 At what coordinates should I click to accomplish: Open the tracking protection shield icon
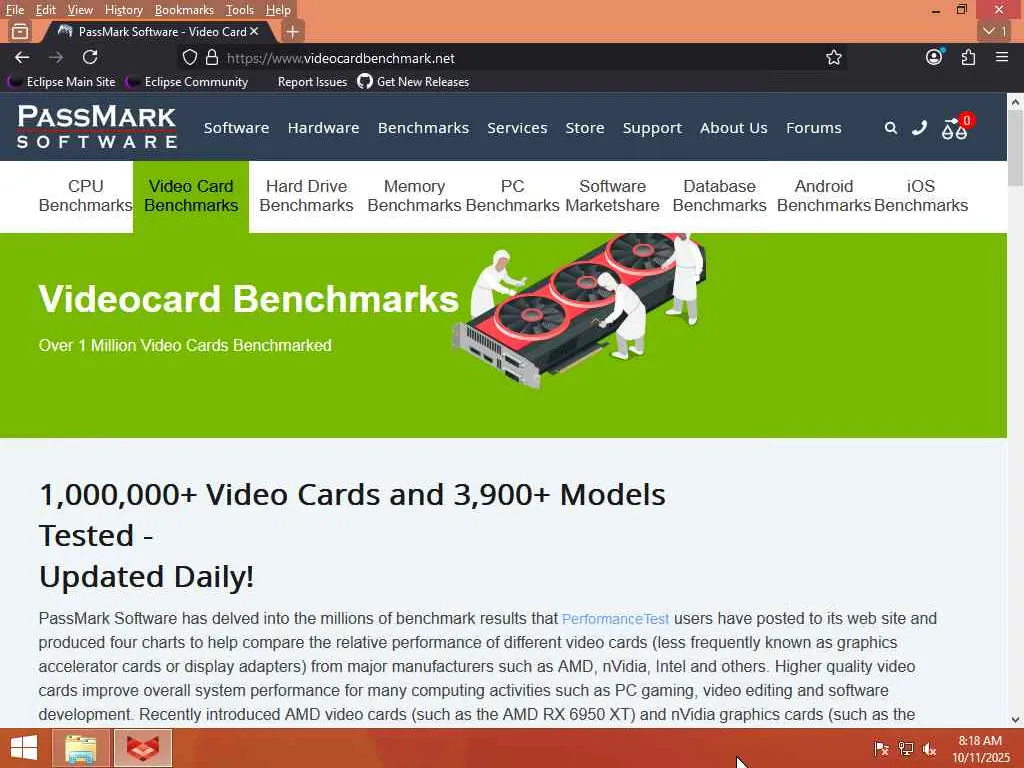click(x=189, y=57)
